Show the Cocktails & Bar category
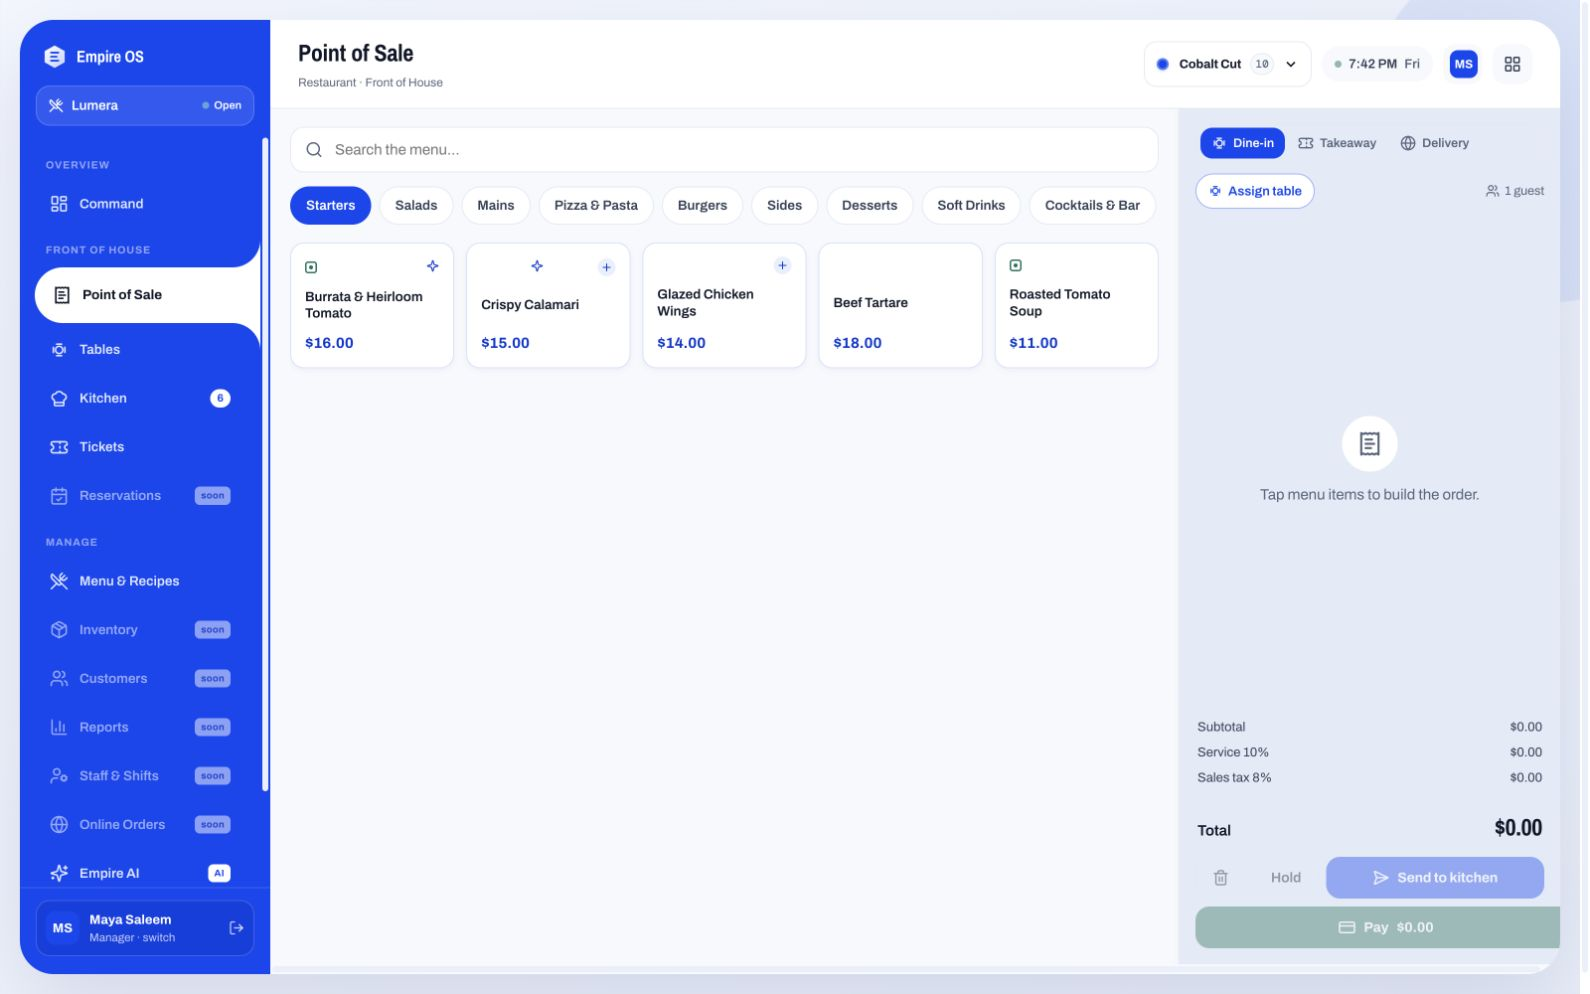 [x=1092, y=205]
